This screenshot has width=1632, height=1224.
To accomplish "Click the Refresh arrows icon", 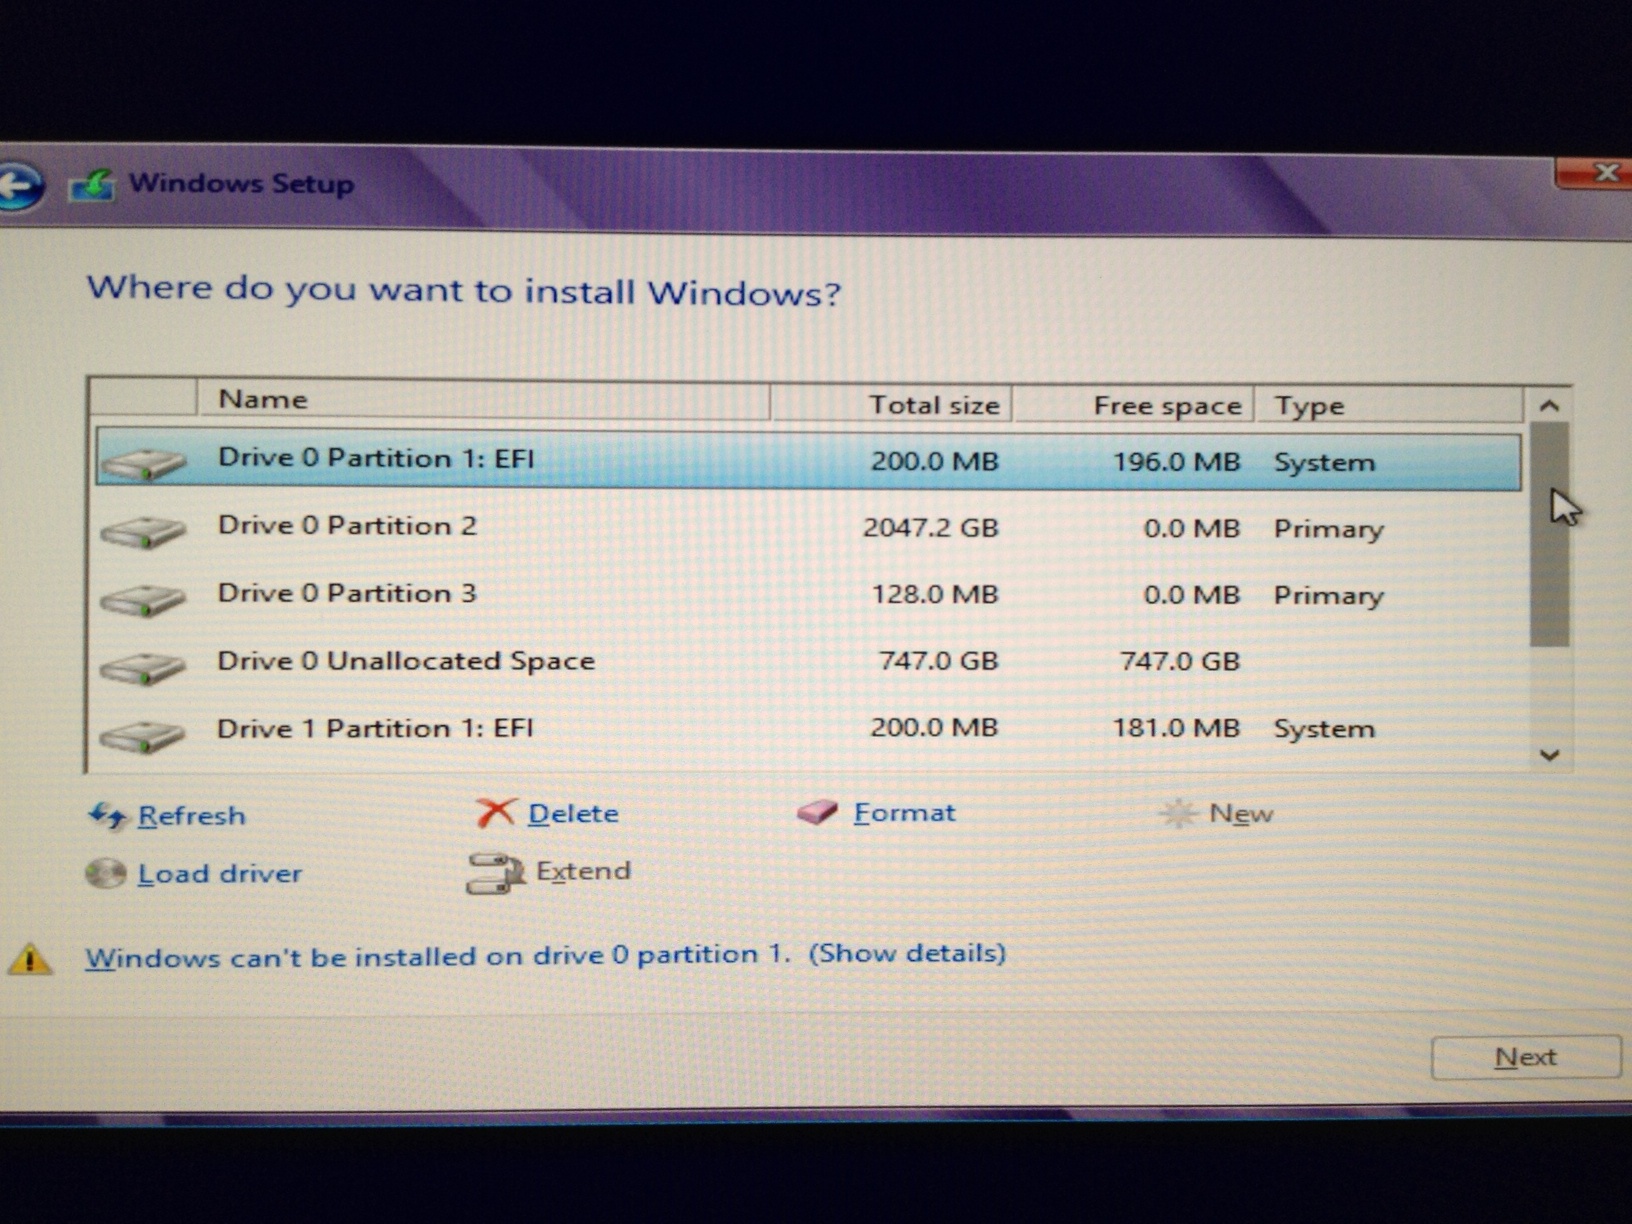I will [x=108, y=816].
